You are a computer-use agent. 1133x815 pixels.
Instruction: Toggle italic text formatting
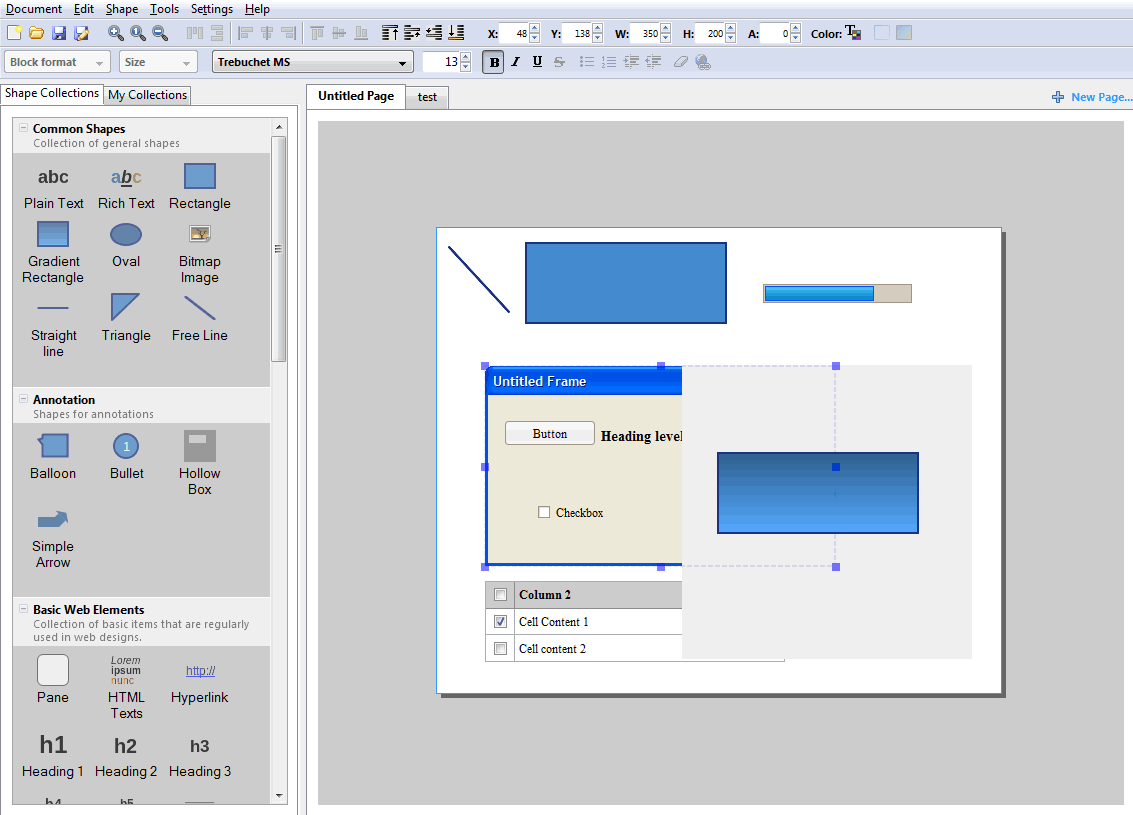(x=515, y=62)
